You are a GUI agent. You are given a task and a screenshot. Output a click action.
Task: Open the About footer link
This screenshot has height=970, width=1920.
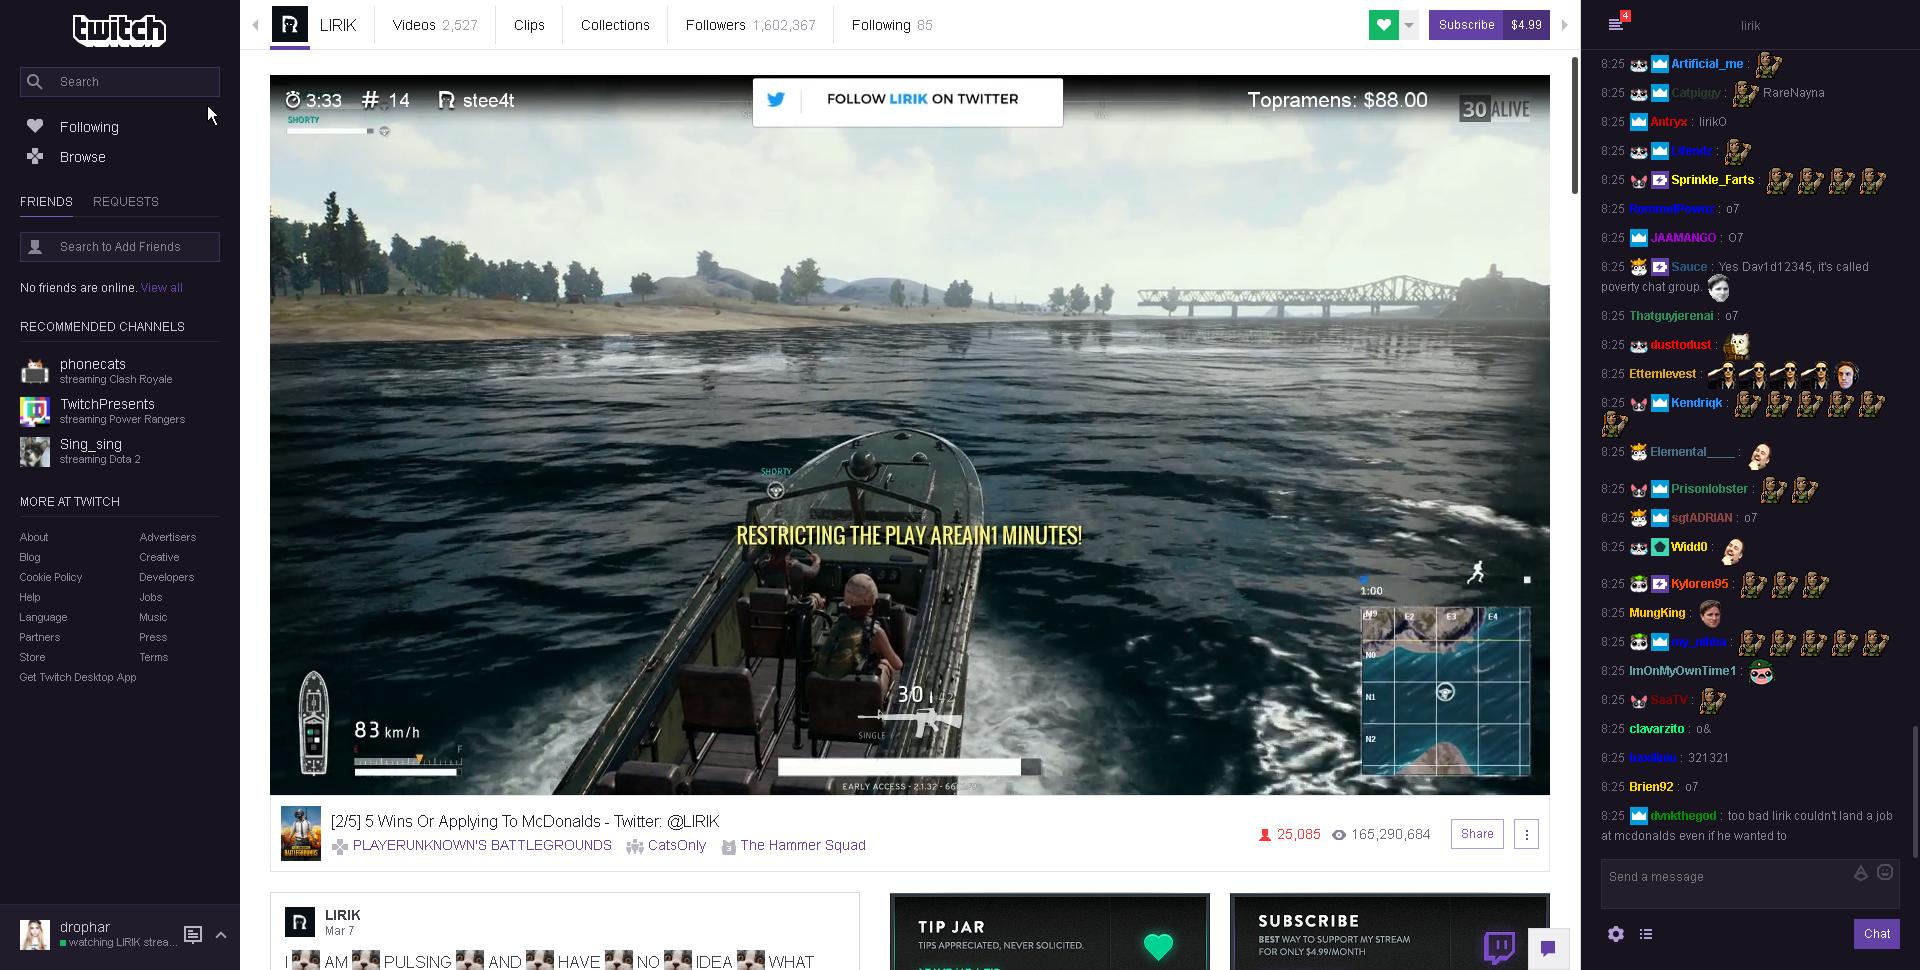pyautogui.click(x=33, y=537)
